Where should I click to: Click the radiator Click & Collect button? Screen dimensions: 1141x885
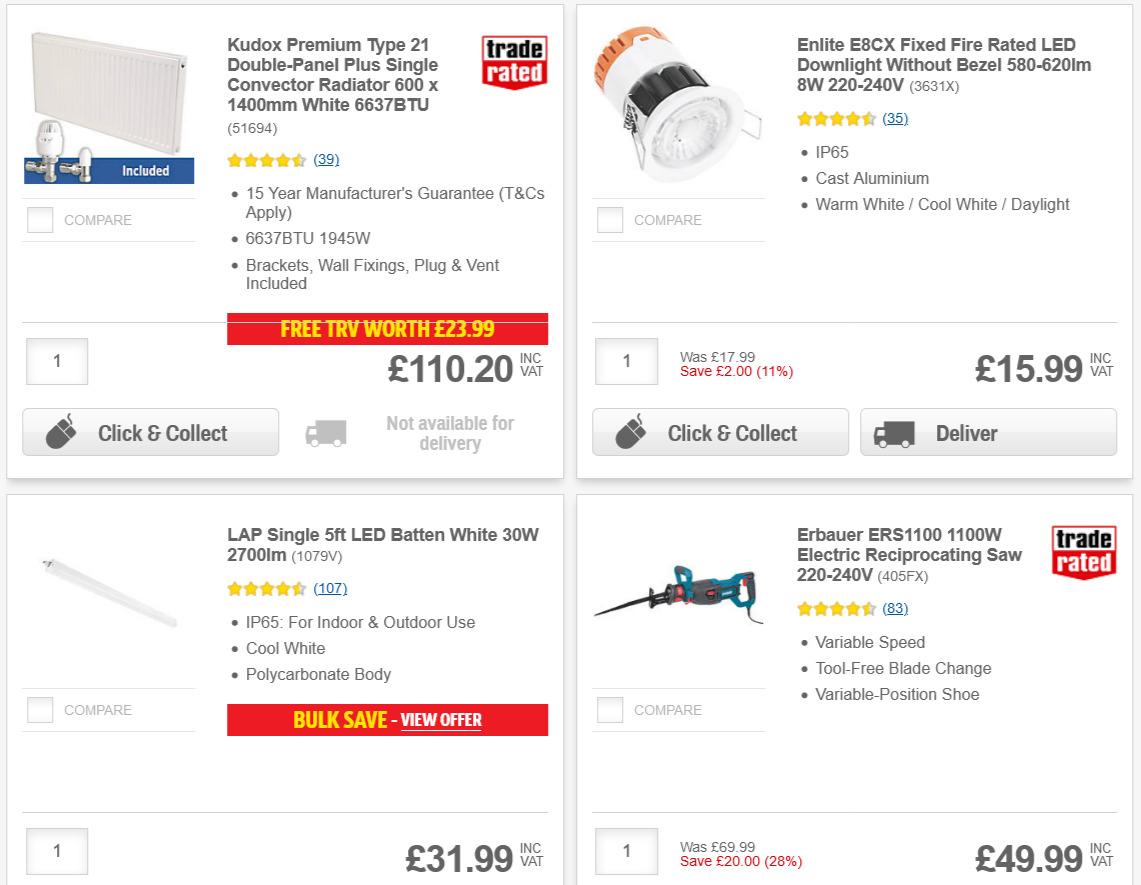coord(150,432)
